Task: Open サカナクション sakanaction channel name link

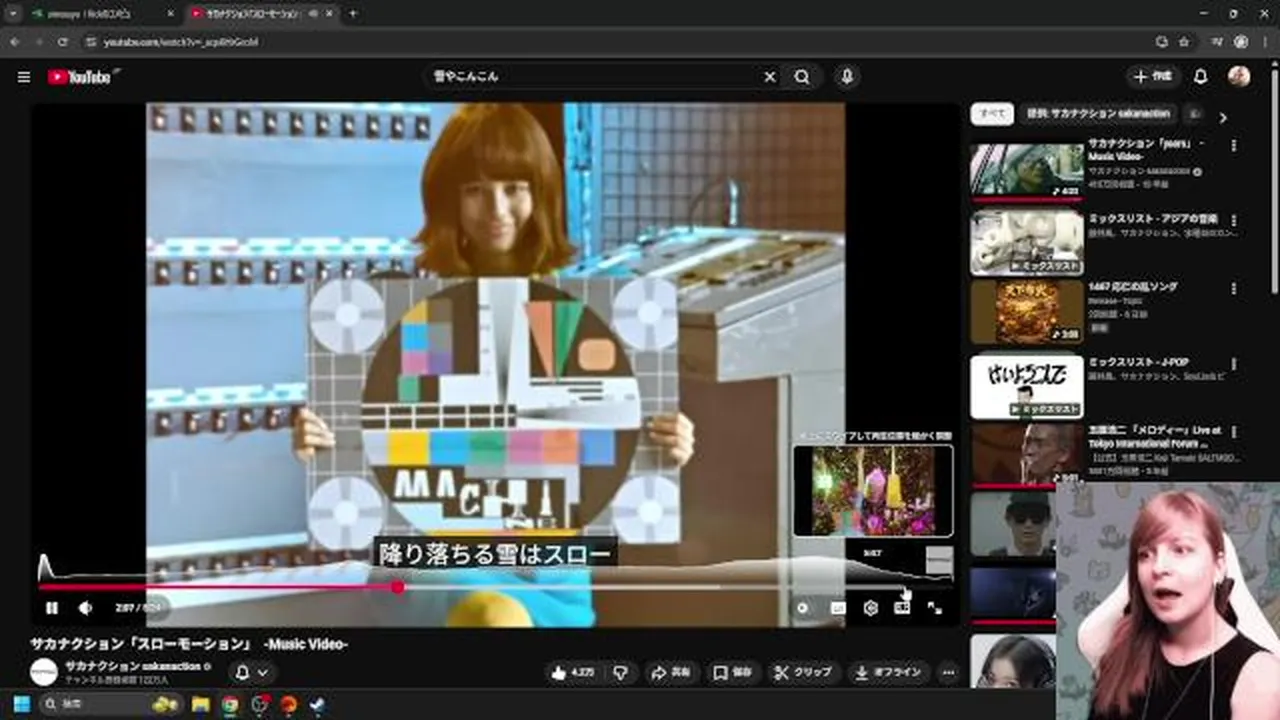Action: [133, 666]
